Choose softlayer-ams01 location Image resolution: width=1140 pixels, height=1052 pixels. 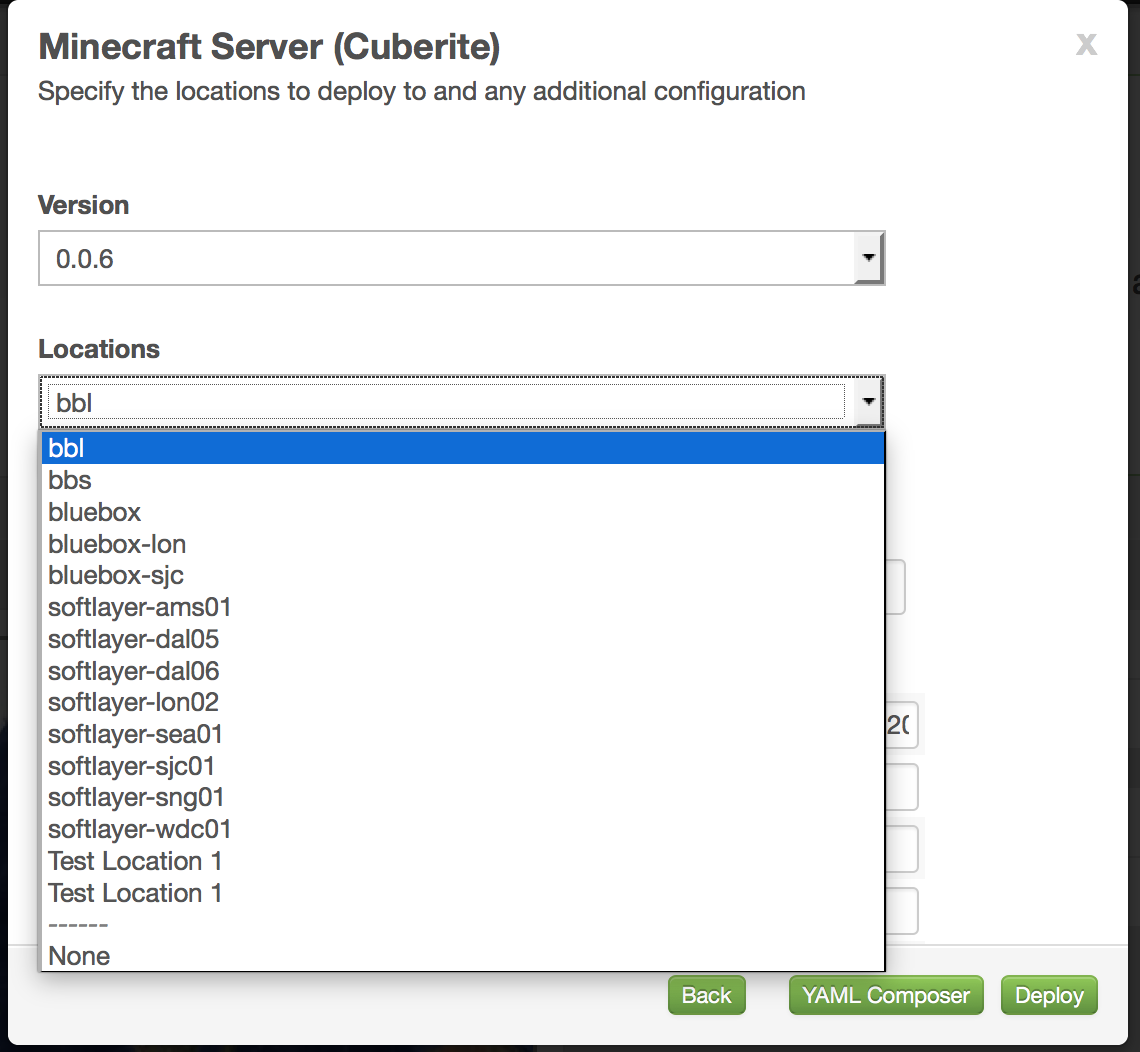(463, 607)
